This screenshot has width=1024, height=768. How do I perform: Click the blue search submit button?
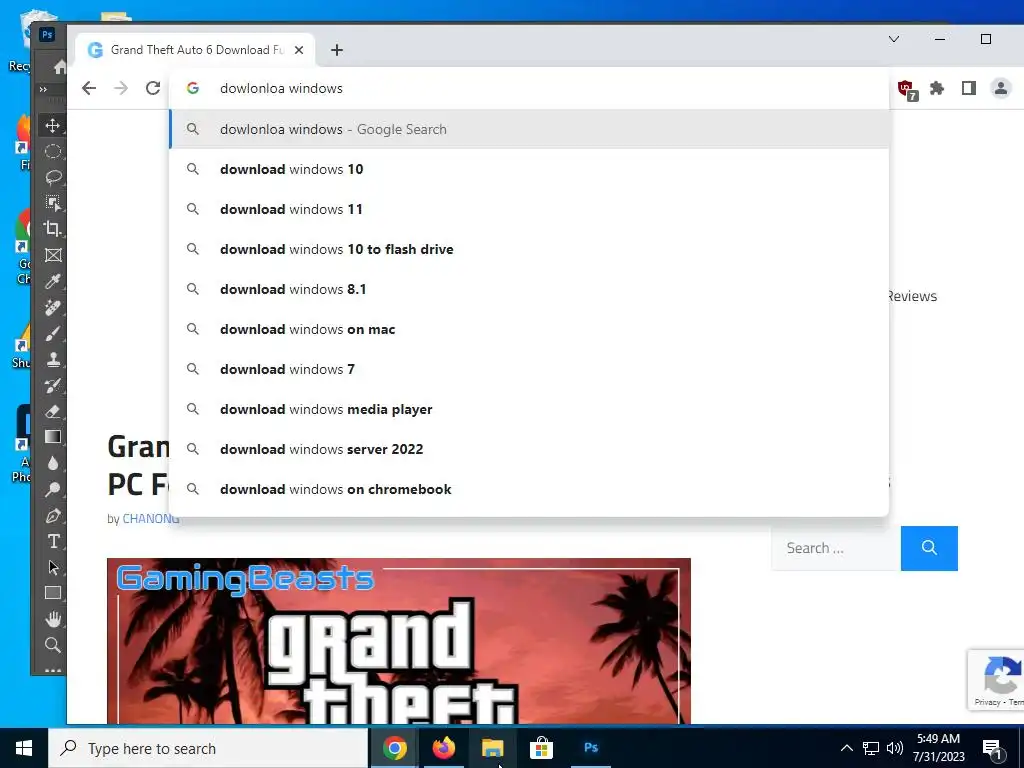[x=929, y=548]
